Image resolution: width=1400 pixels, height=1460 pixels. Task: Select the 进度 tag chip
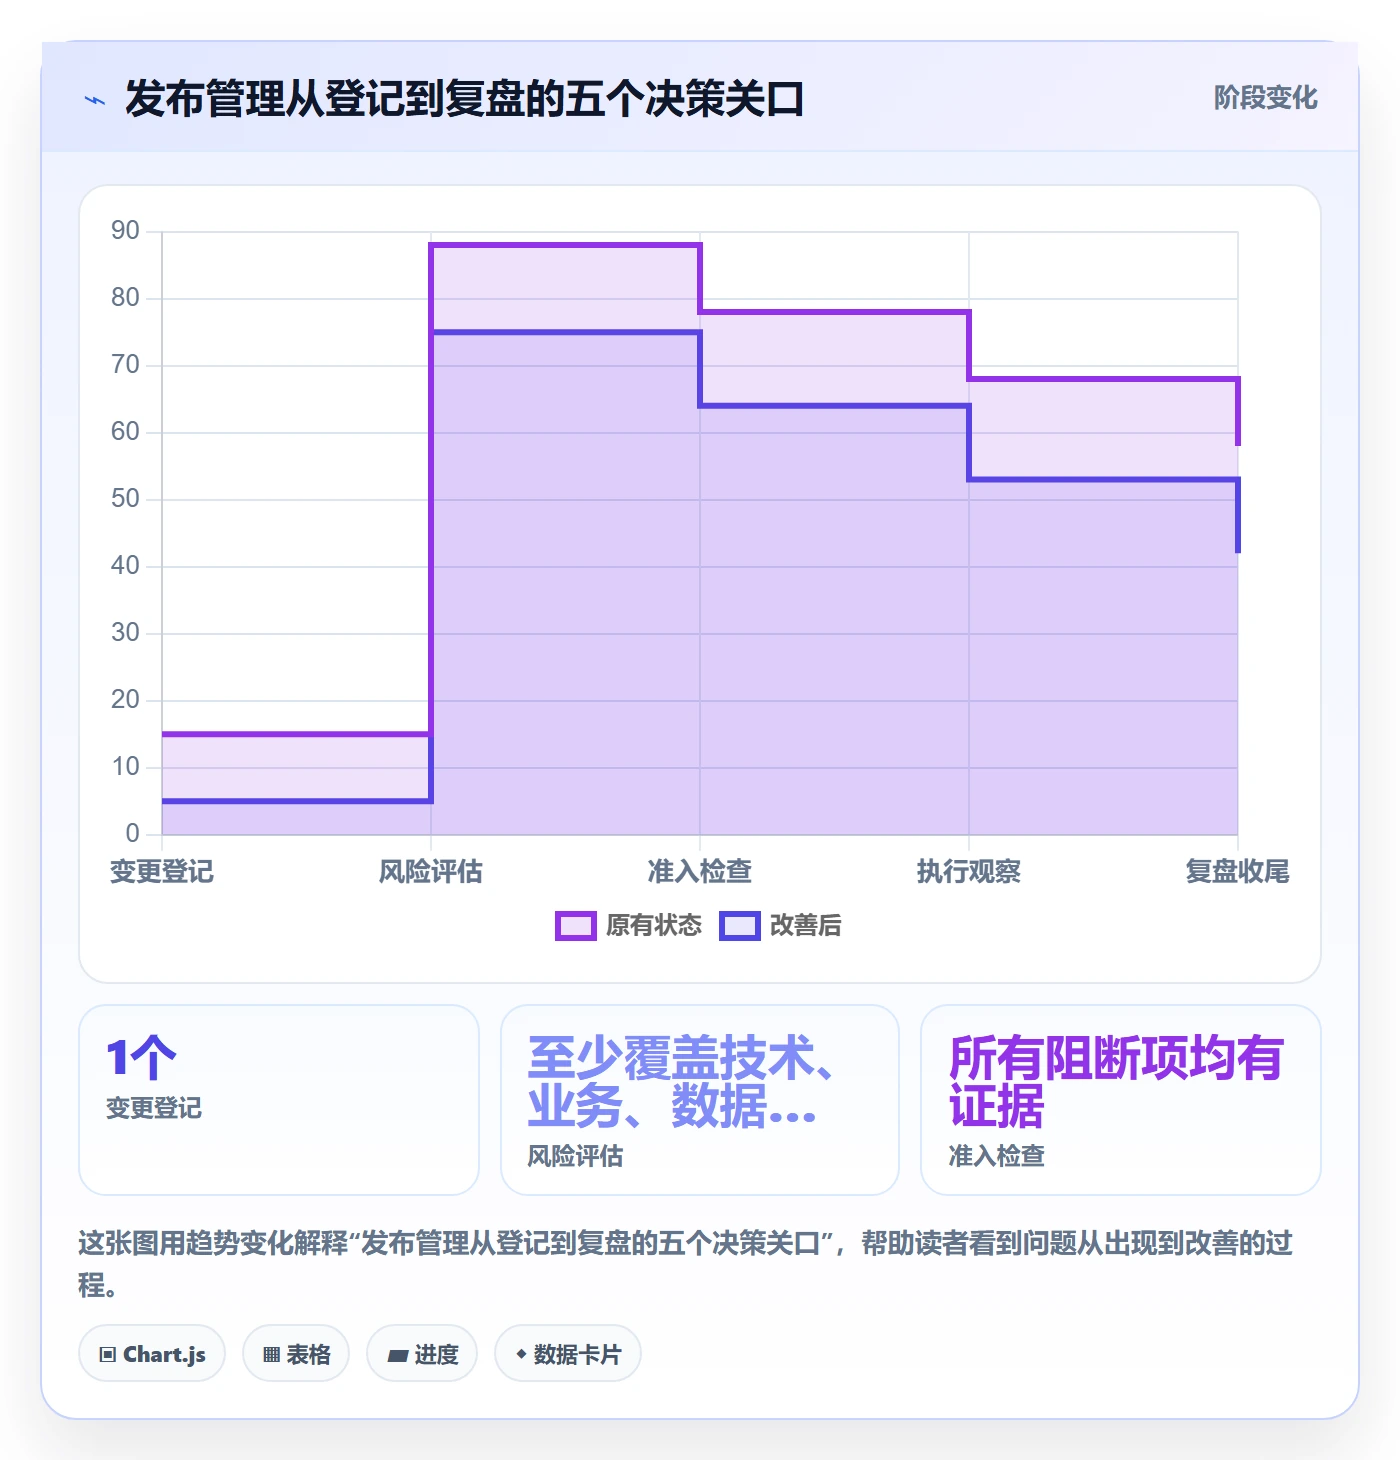pyautogui.click(x=422, y=1354)
